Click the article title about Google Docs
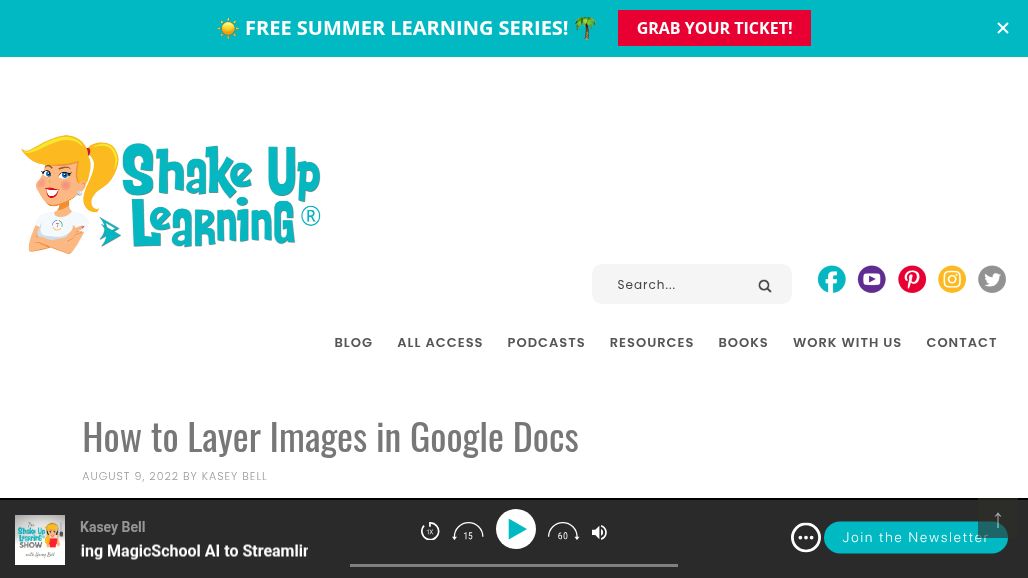1028x578 pixels. pos(330,438)
